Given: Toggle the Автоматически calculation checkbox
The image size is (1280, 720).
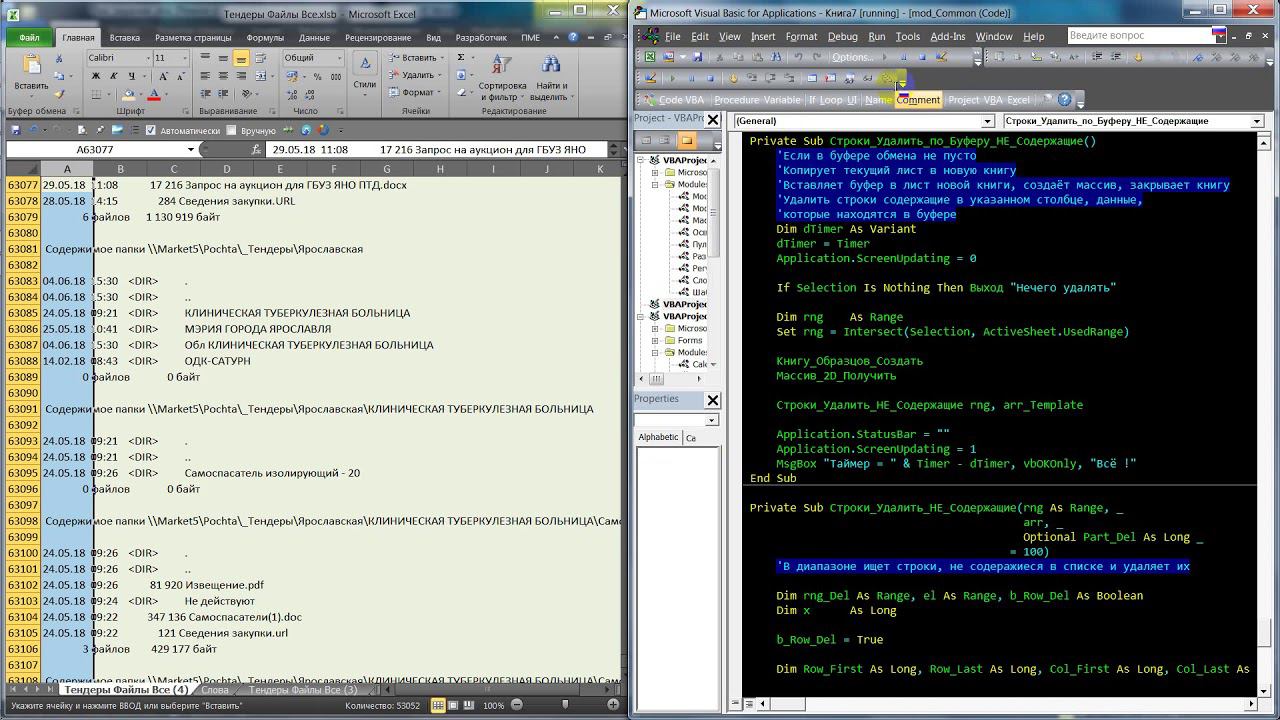Looking at the screenshot, I should coord(151,131).
